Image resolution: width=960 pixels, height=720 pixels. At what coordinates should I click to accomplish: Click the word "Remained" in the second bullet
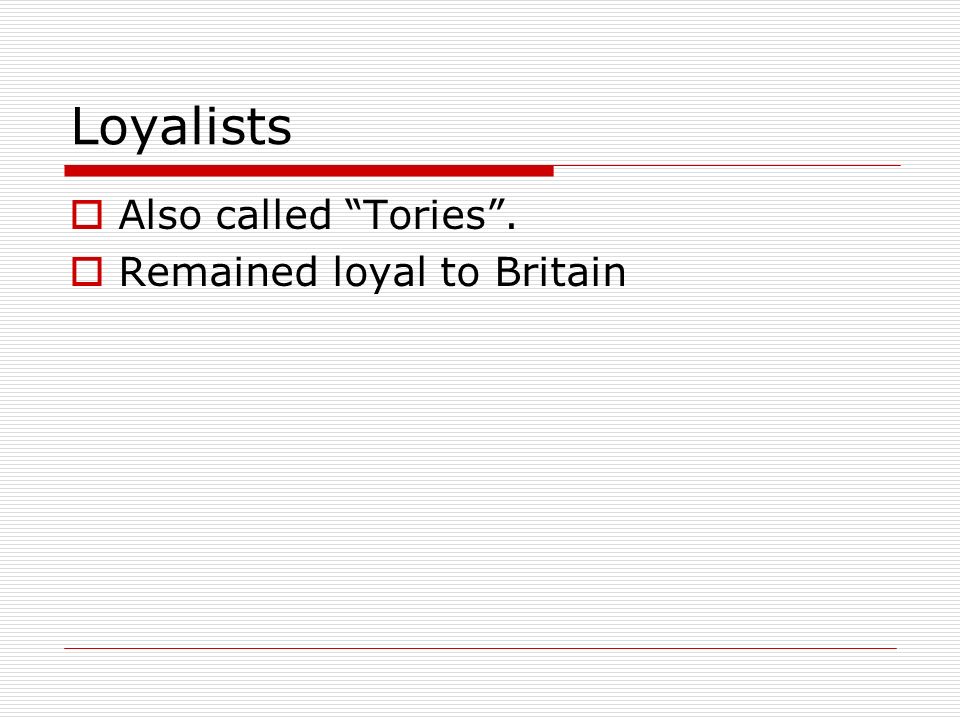[x=218, y=271]
